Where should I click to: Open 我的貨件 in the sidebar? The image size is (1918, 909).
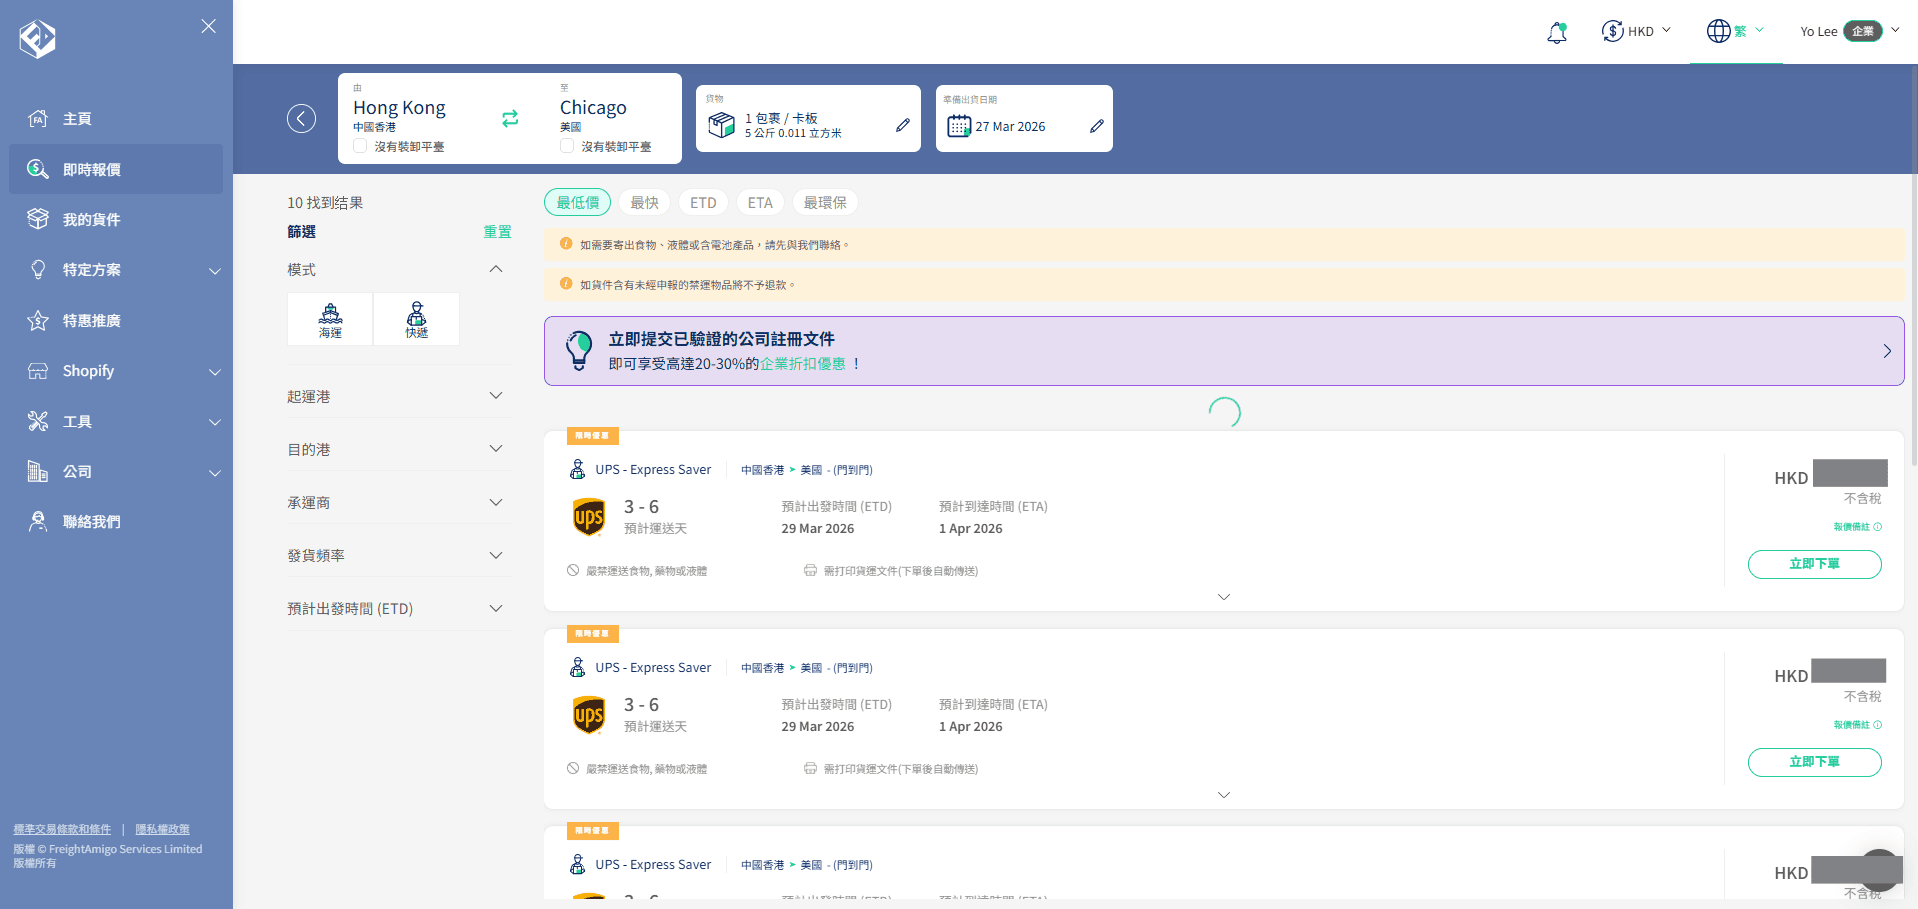tap(91, 220)
